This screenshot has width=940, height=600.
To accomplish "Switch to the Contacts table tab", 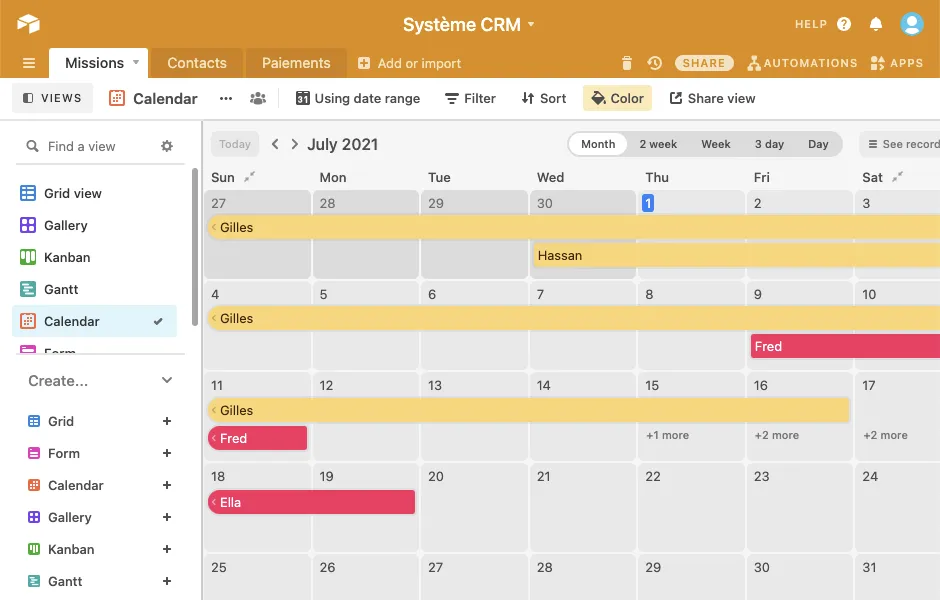I will 197,63.
